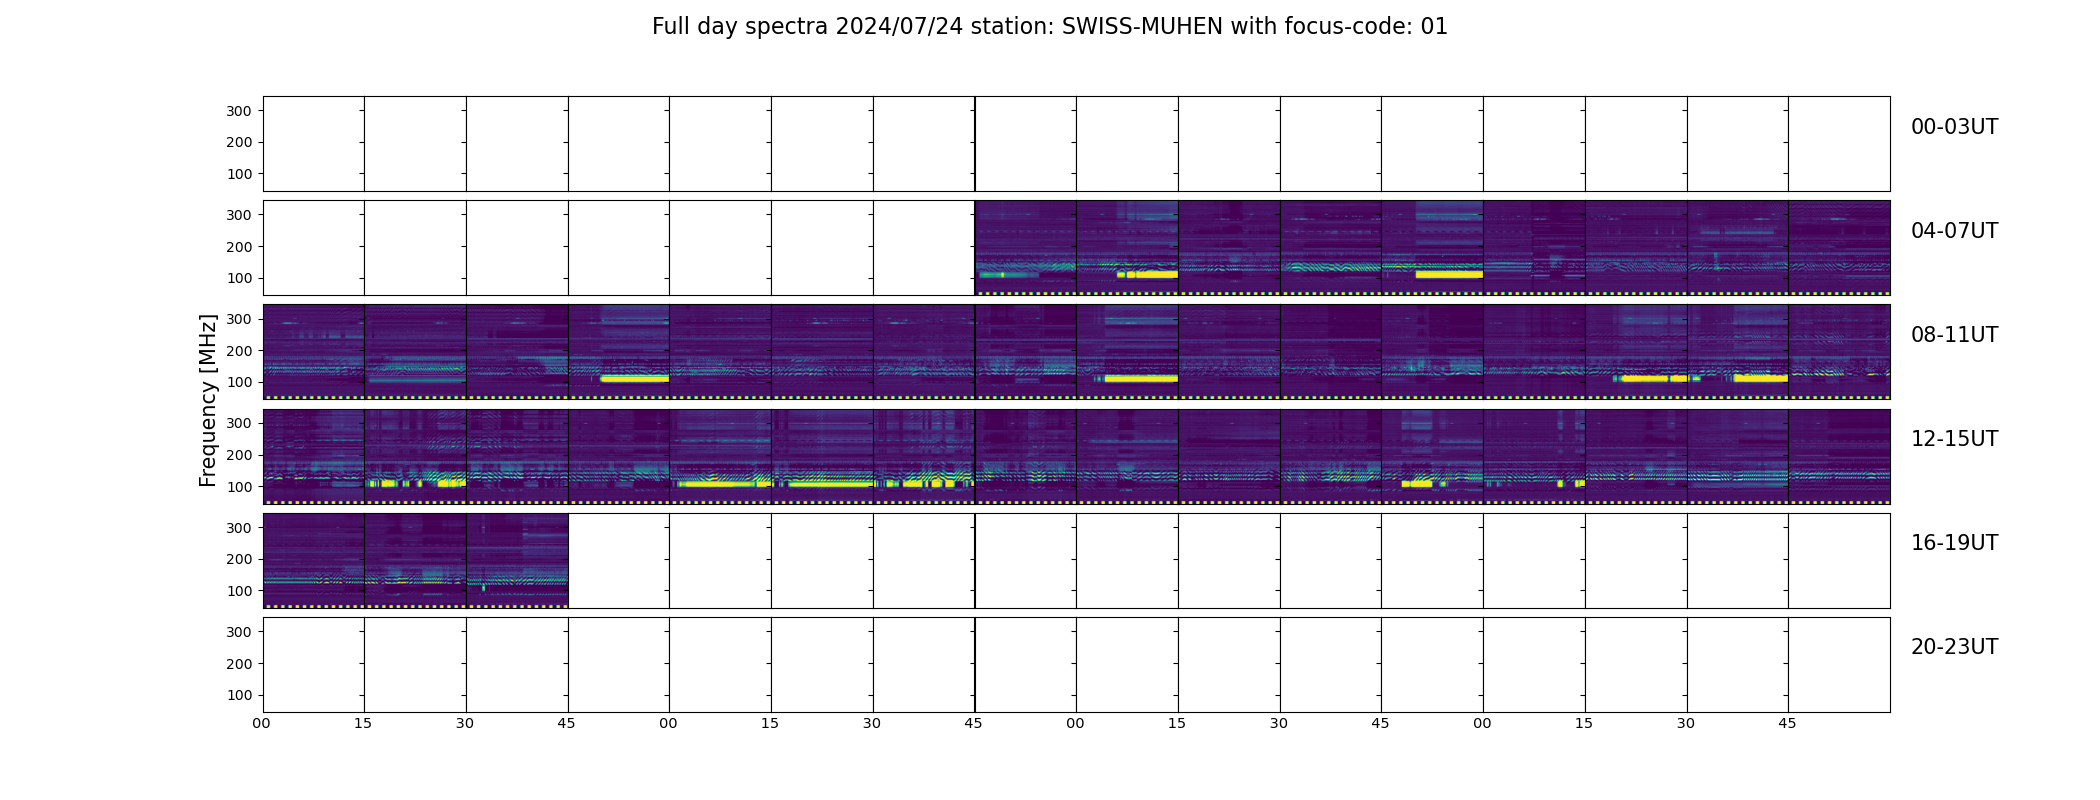The image size is (2100, 800).
Task: Select the '12-15UT' row label
Action: [1954, 439]
